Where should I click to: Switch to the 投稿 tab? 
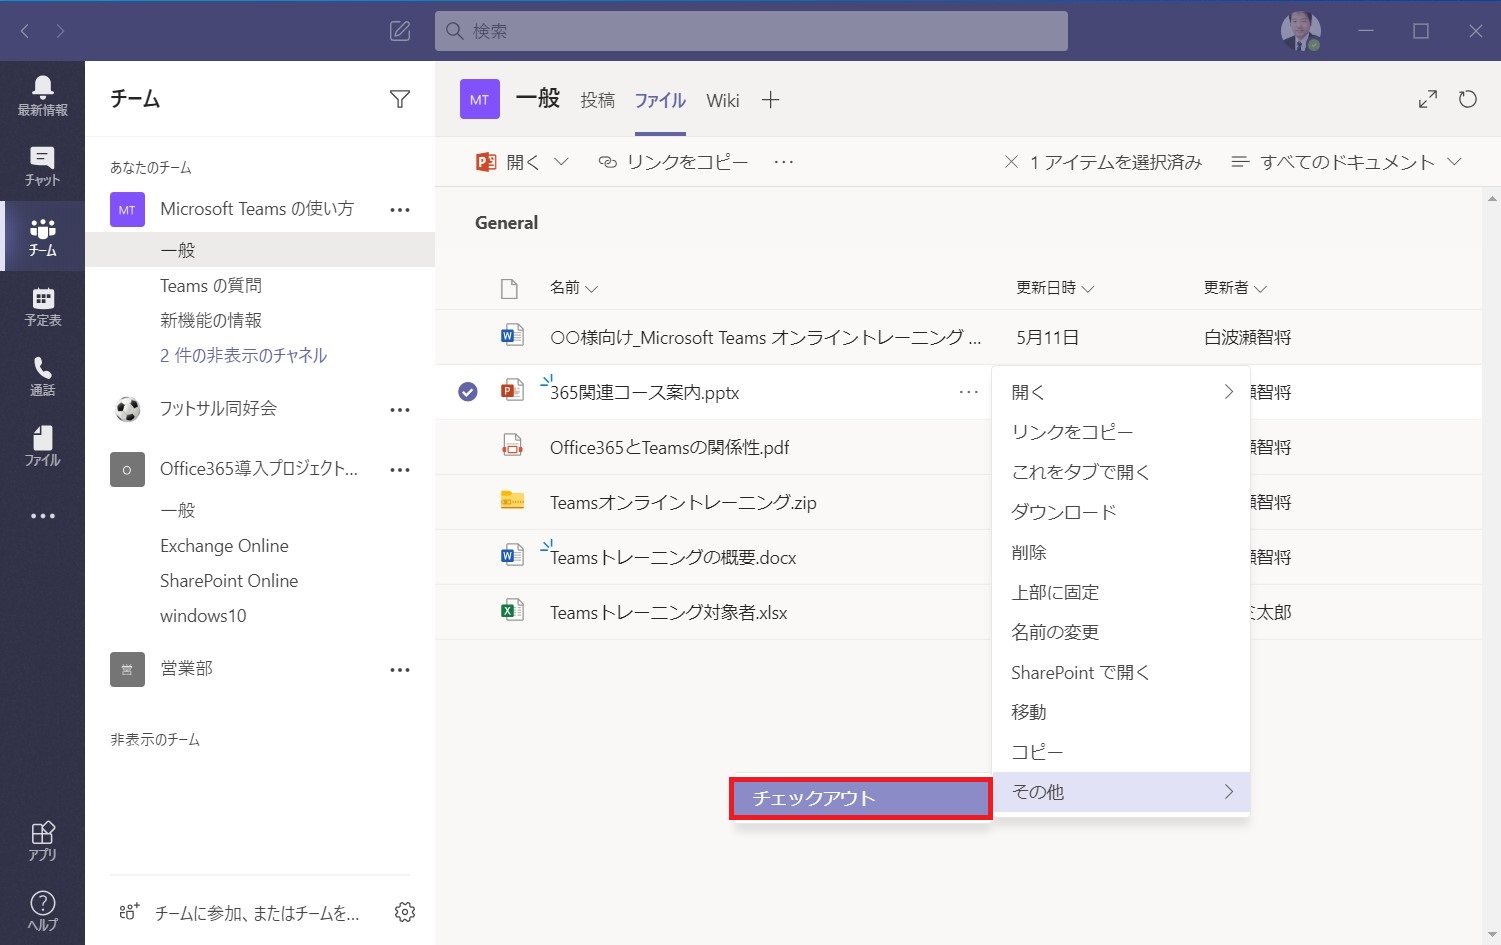pos(598,100)
